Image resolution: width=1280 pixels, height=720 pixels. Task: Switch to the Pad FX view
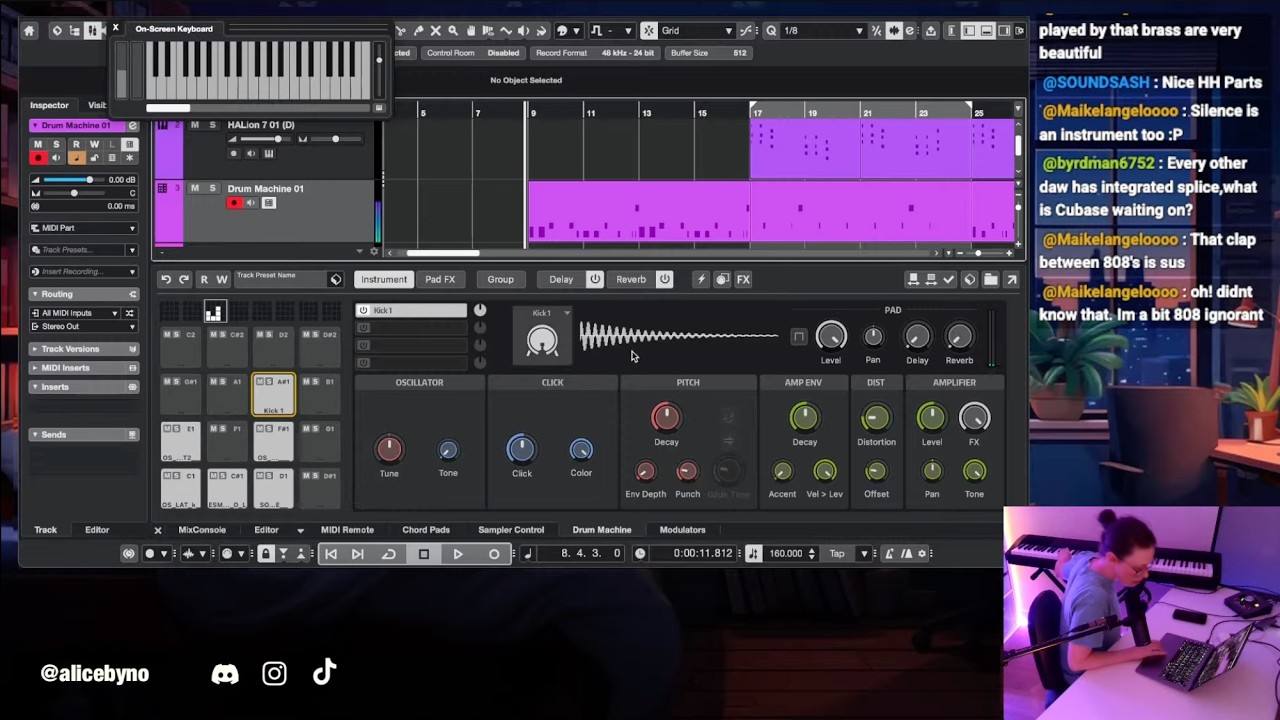[x=440, y=280]
